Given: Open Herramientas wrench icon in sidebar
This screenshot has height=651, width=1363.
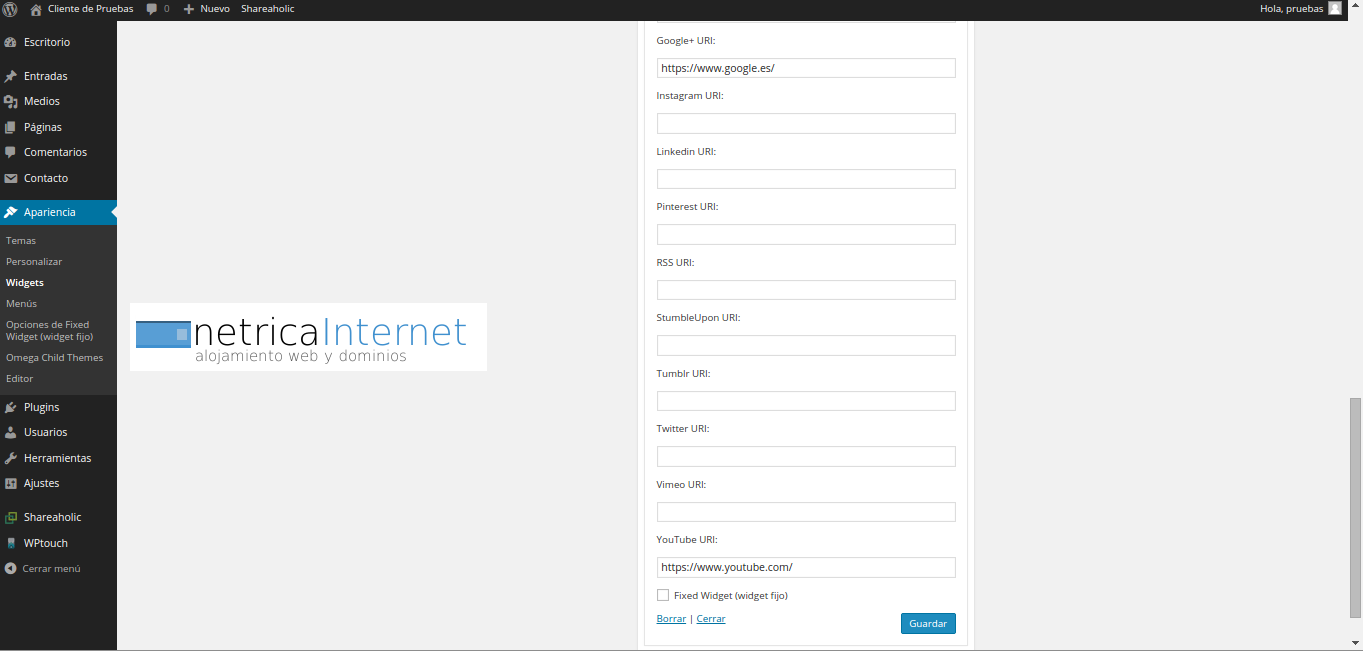Looking at the screenshot, I should (x=10, y=458).
